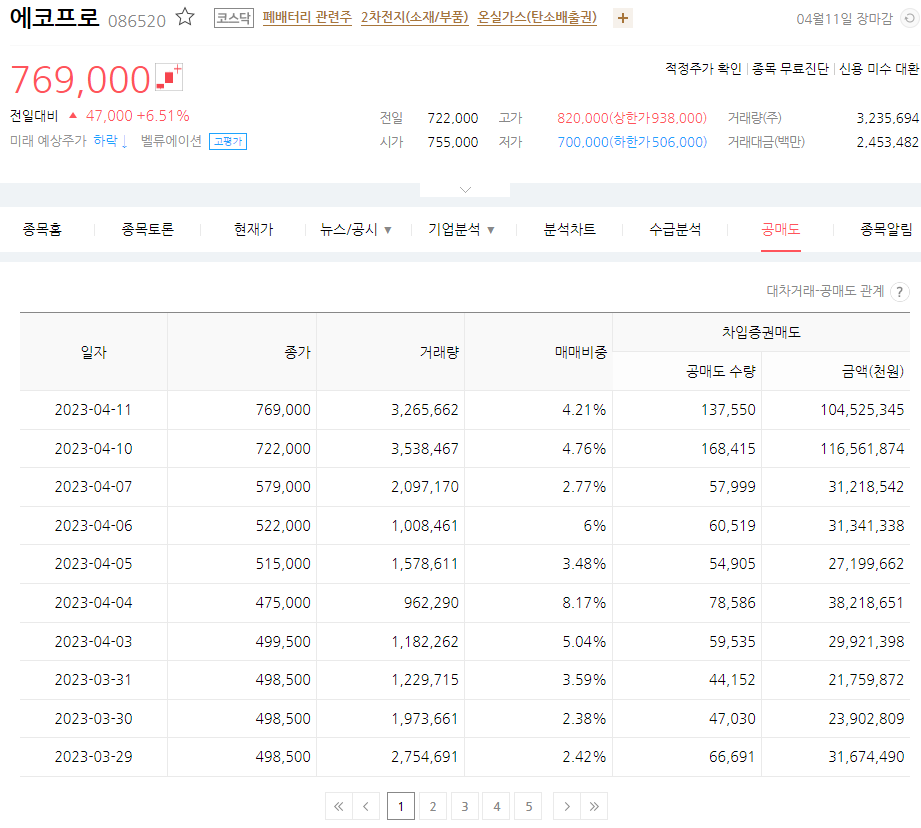This screenshot has width=921, height=828.
Task: Select the 2023-04-11 date cell
Action: tap(93, 410)
